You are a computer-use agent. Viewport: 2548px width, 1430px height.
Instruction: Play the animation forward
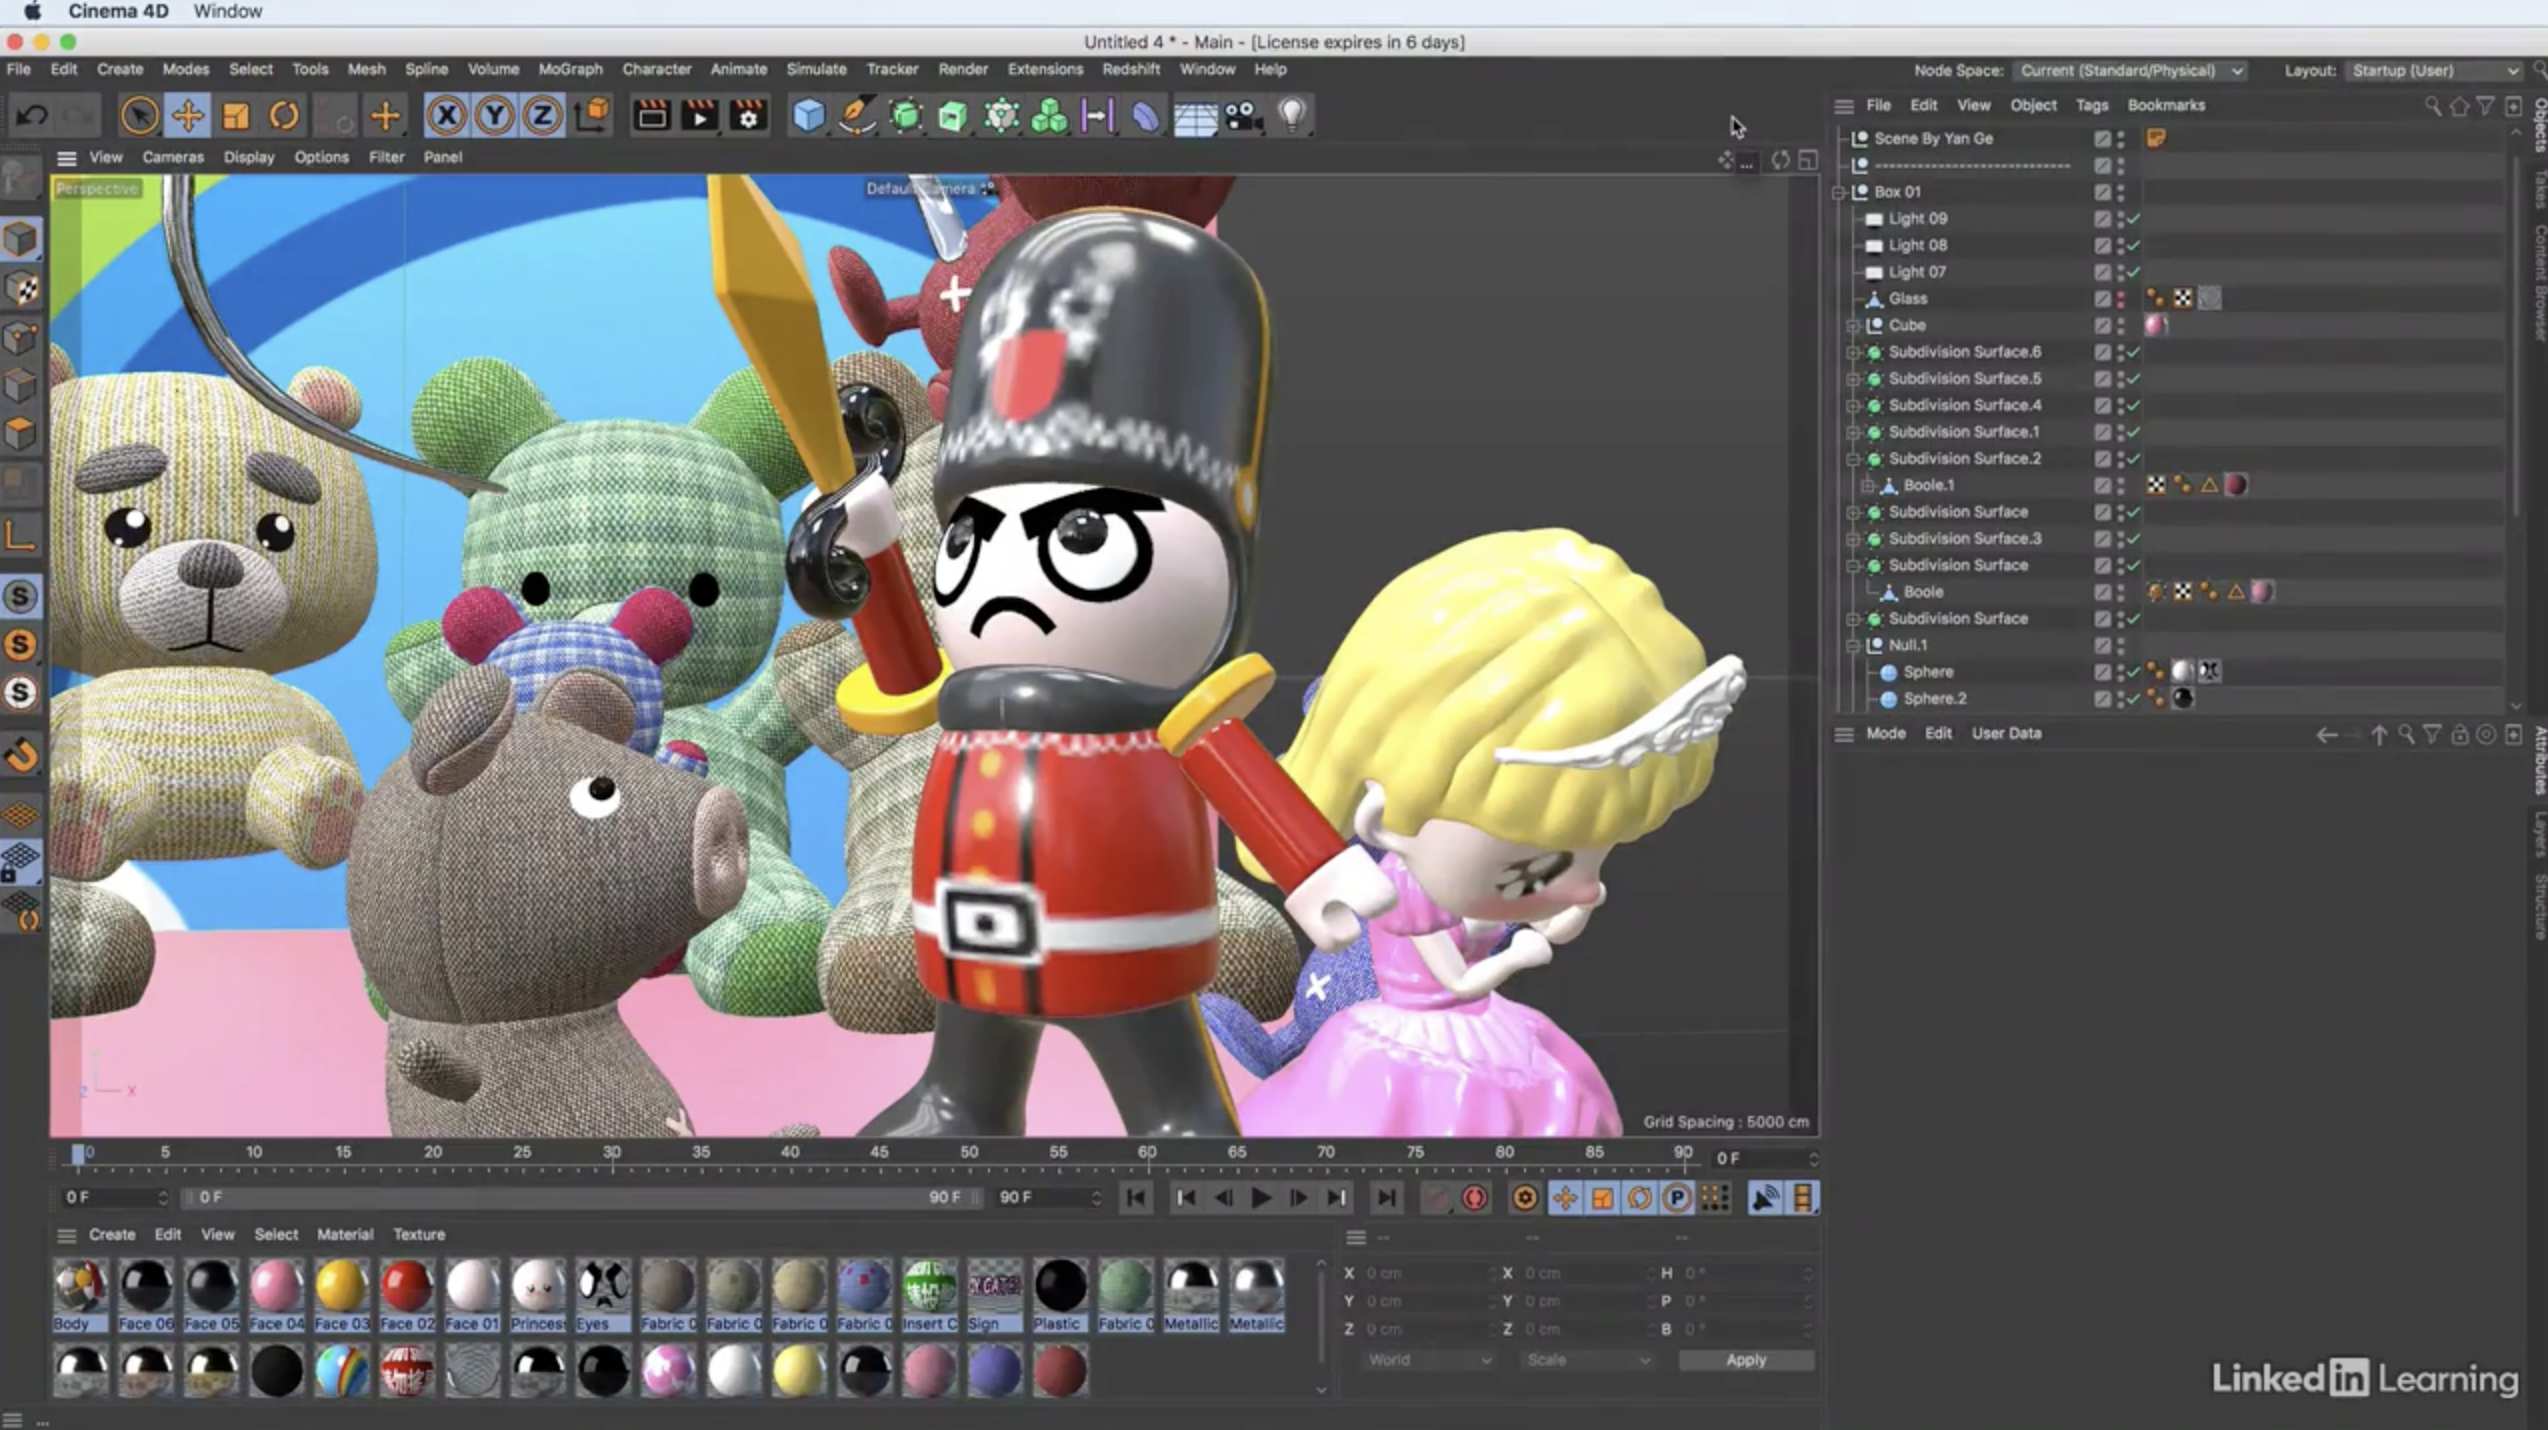pos(1259,1197)
